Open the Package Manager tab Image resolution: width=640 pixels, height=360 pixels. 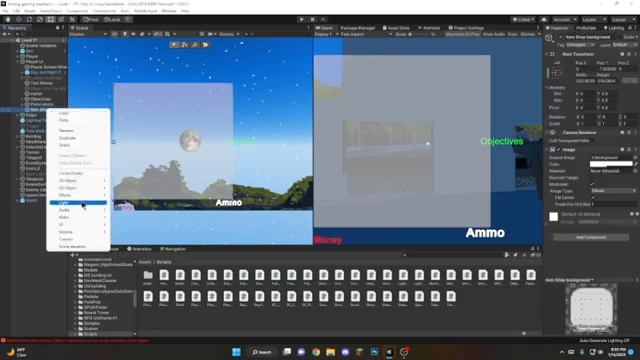pos(357,28)
